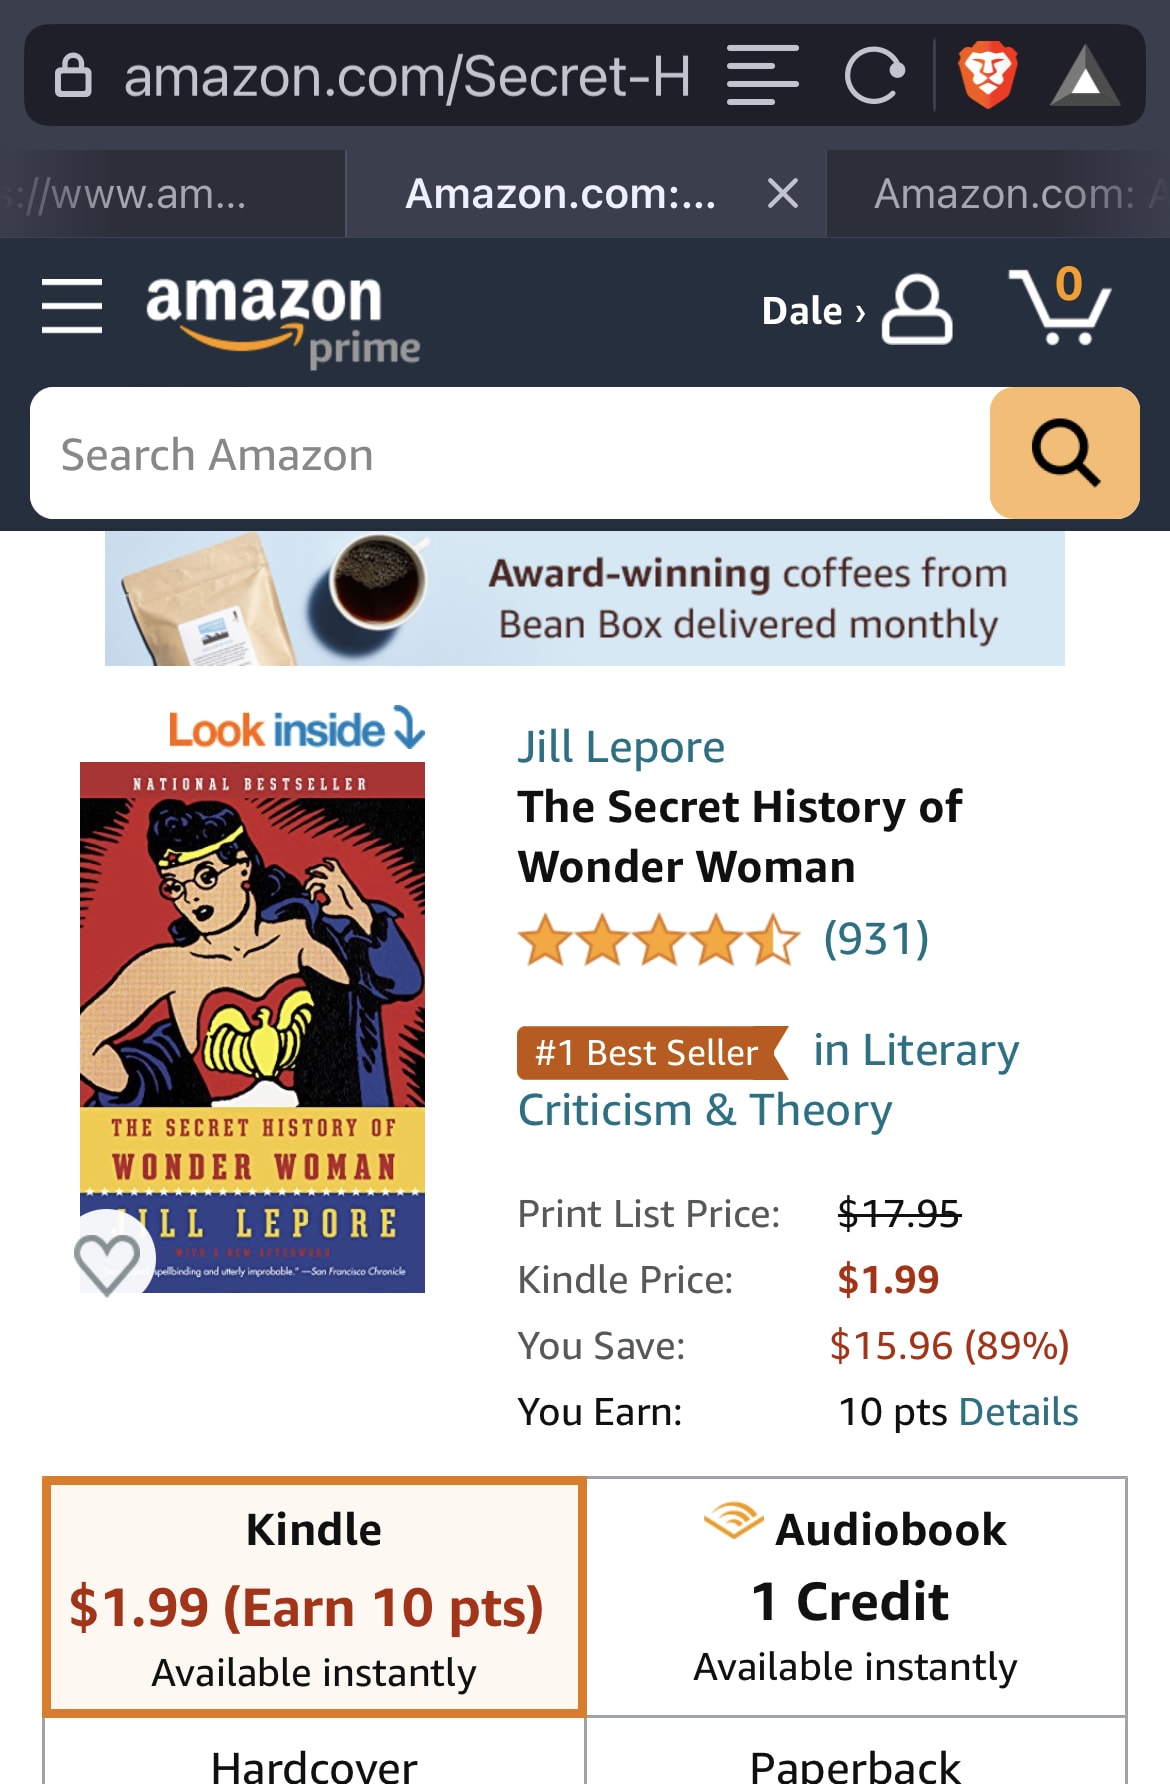Select the Audiobook 1 Credit format

pyautogui.click(x=856, y=1597)
